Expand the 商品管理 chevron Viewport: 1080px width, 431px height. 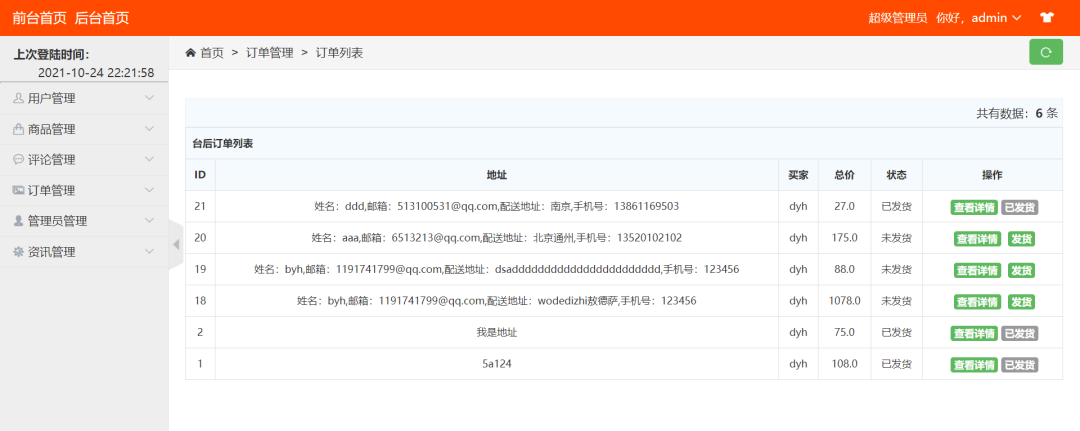click(x=149, y=129)
